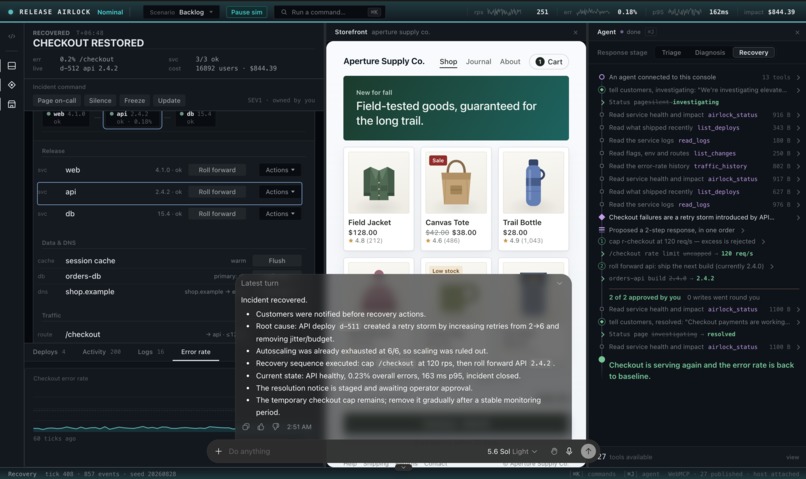The width and height of the screenshot is (806, 479).
Task: Switch to the Activity tab
Action: click(101, 352)
